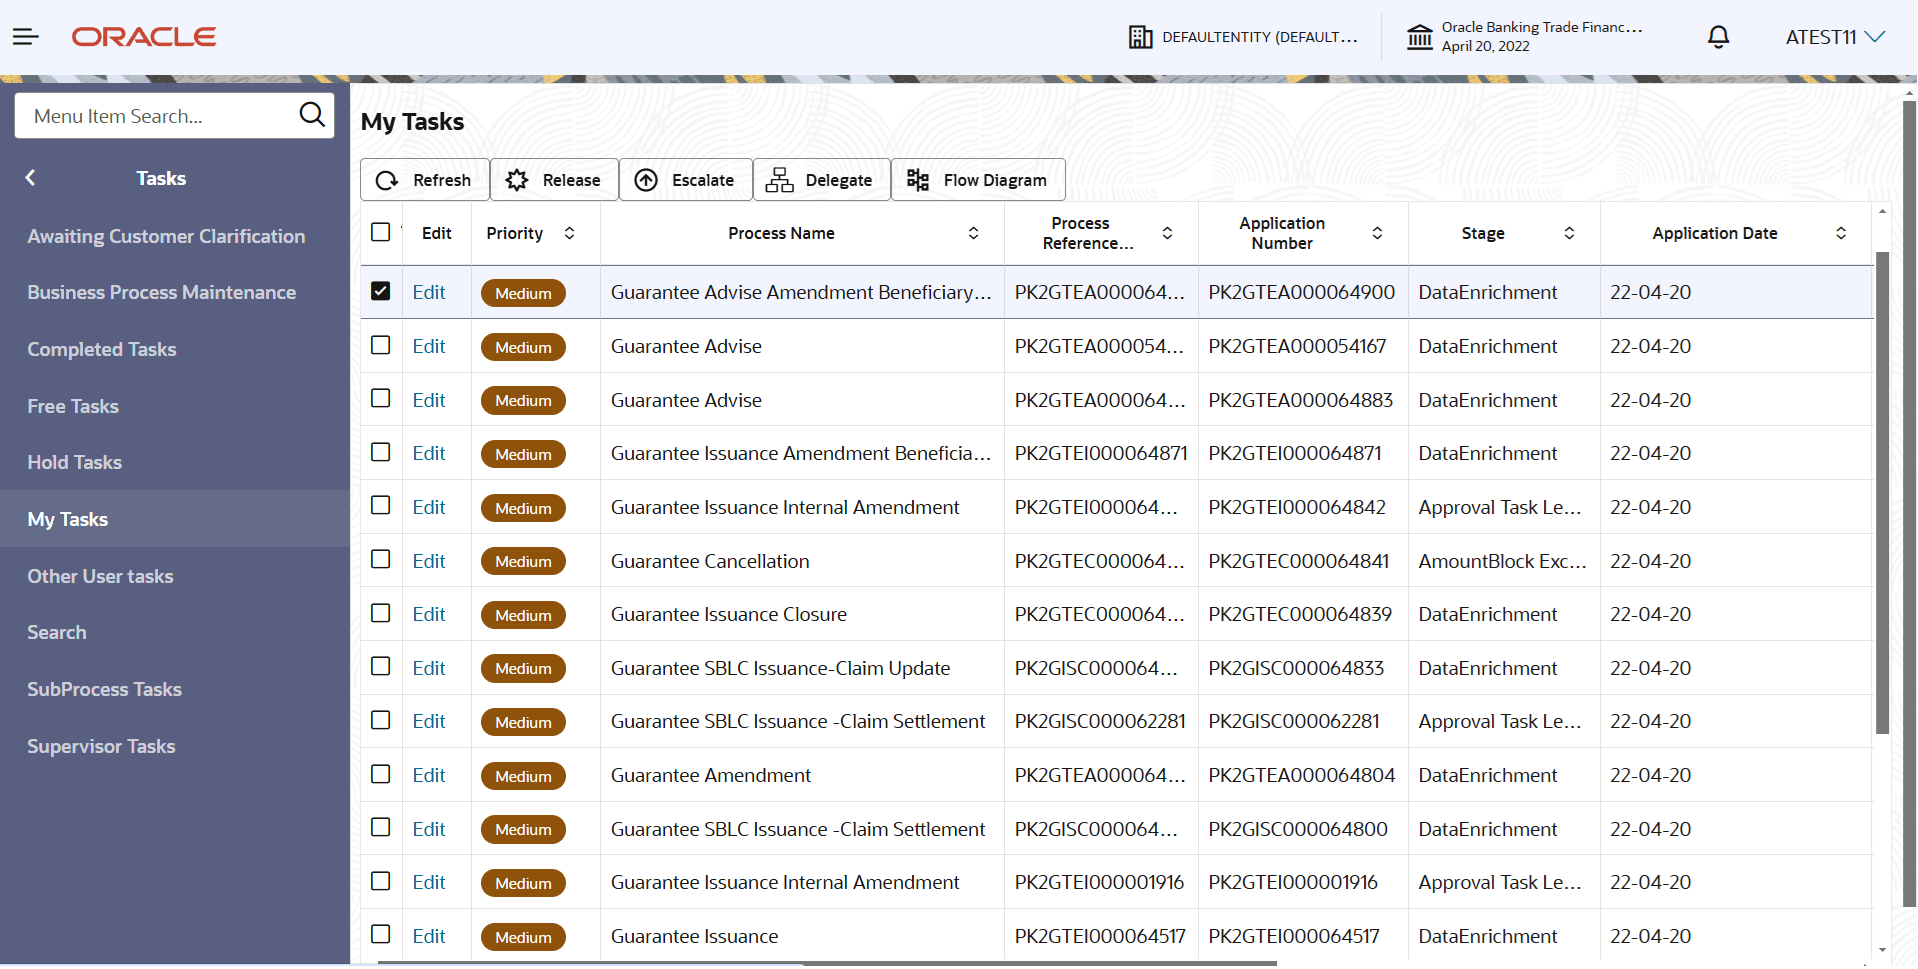Check the Guarantee Cancellation row checkbox
1918x969 pixels.
[x=381, y=559]
